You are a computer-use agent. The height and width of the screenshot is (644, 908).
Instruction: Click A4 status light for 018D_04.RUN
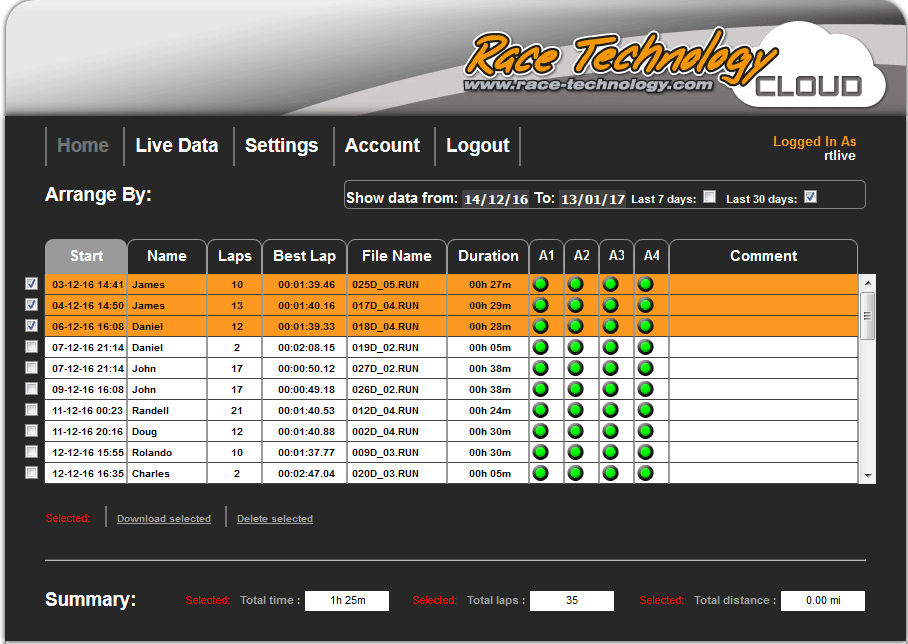pos(646,327)
